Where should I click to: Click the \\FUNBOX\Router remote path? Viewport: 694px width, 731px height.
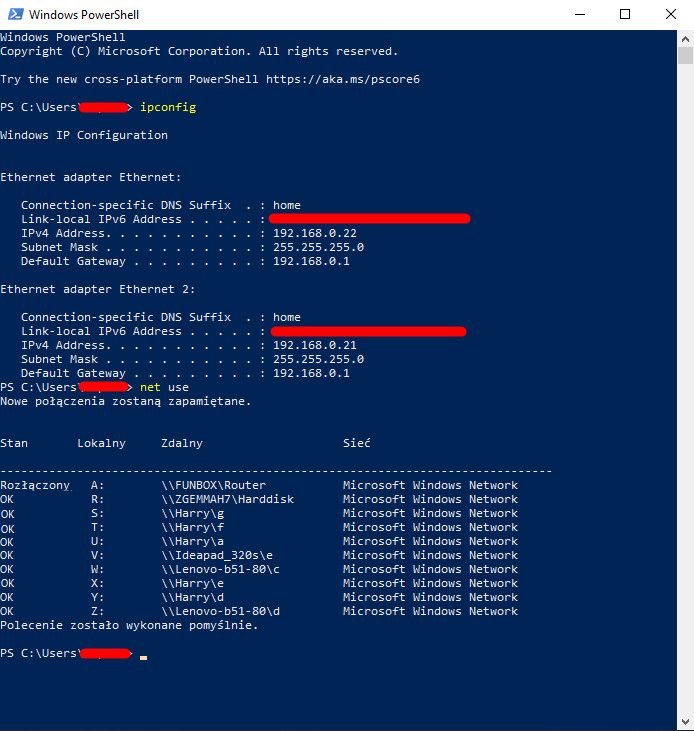point(213,485)
